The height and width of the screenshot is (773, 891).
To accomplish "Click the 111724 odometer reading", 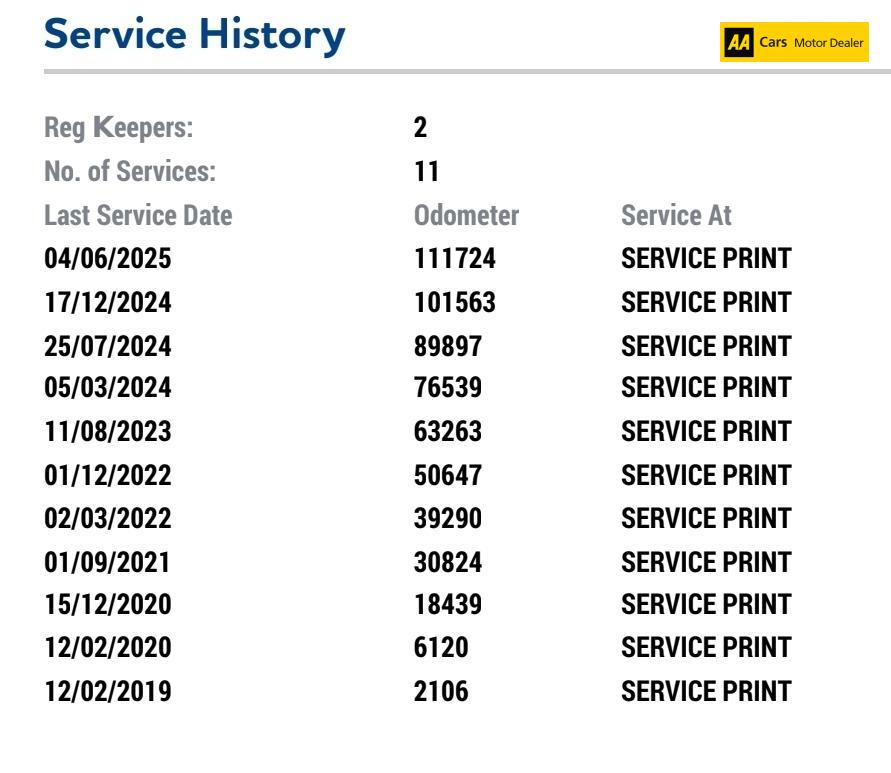I will pyautogui.click(x=455, y=259).
